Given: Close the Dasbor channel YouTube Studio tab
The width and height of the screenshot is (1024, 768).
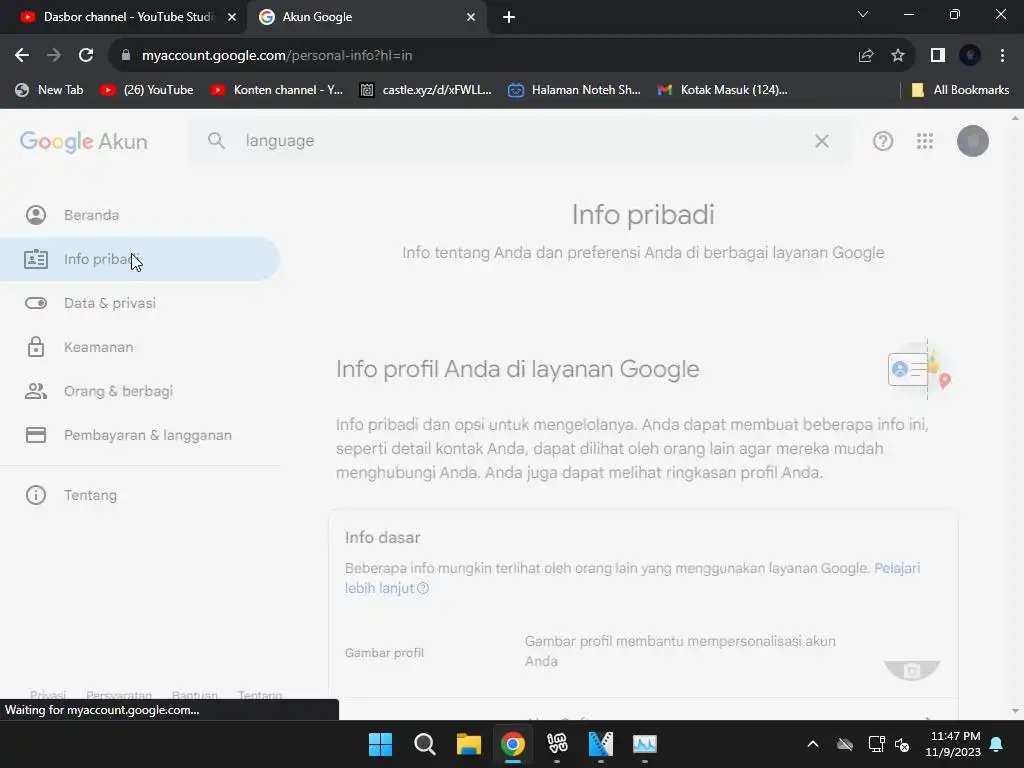Looking at the screenshot, I should pos(232,17).
